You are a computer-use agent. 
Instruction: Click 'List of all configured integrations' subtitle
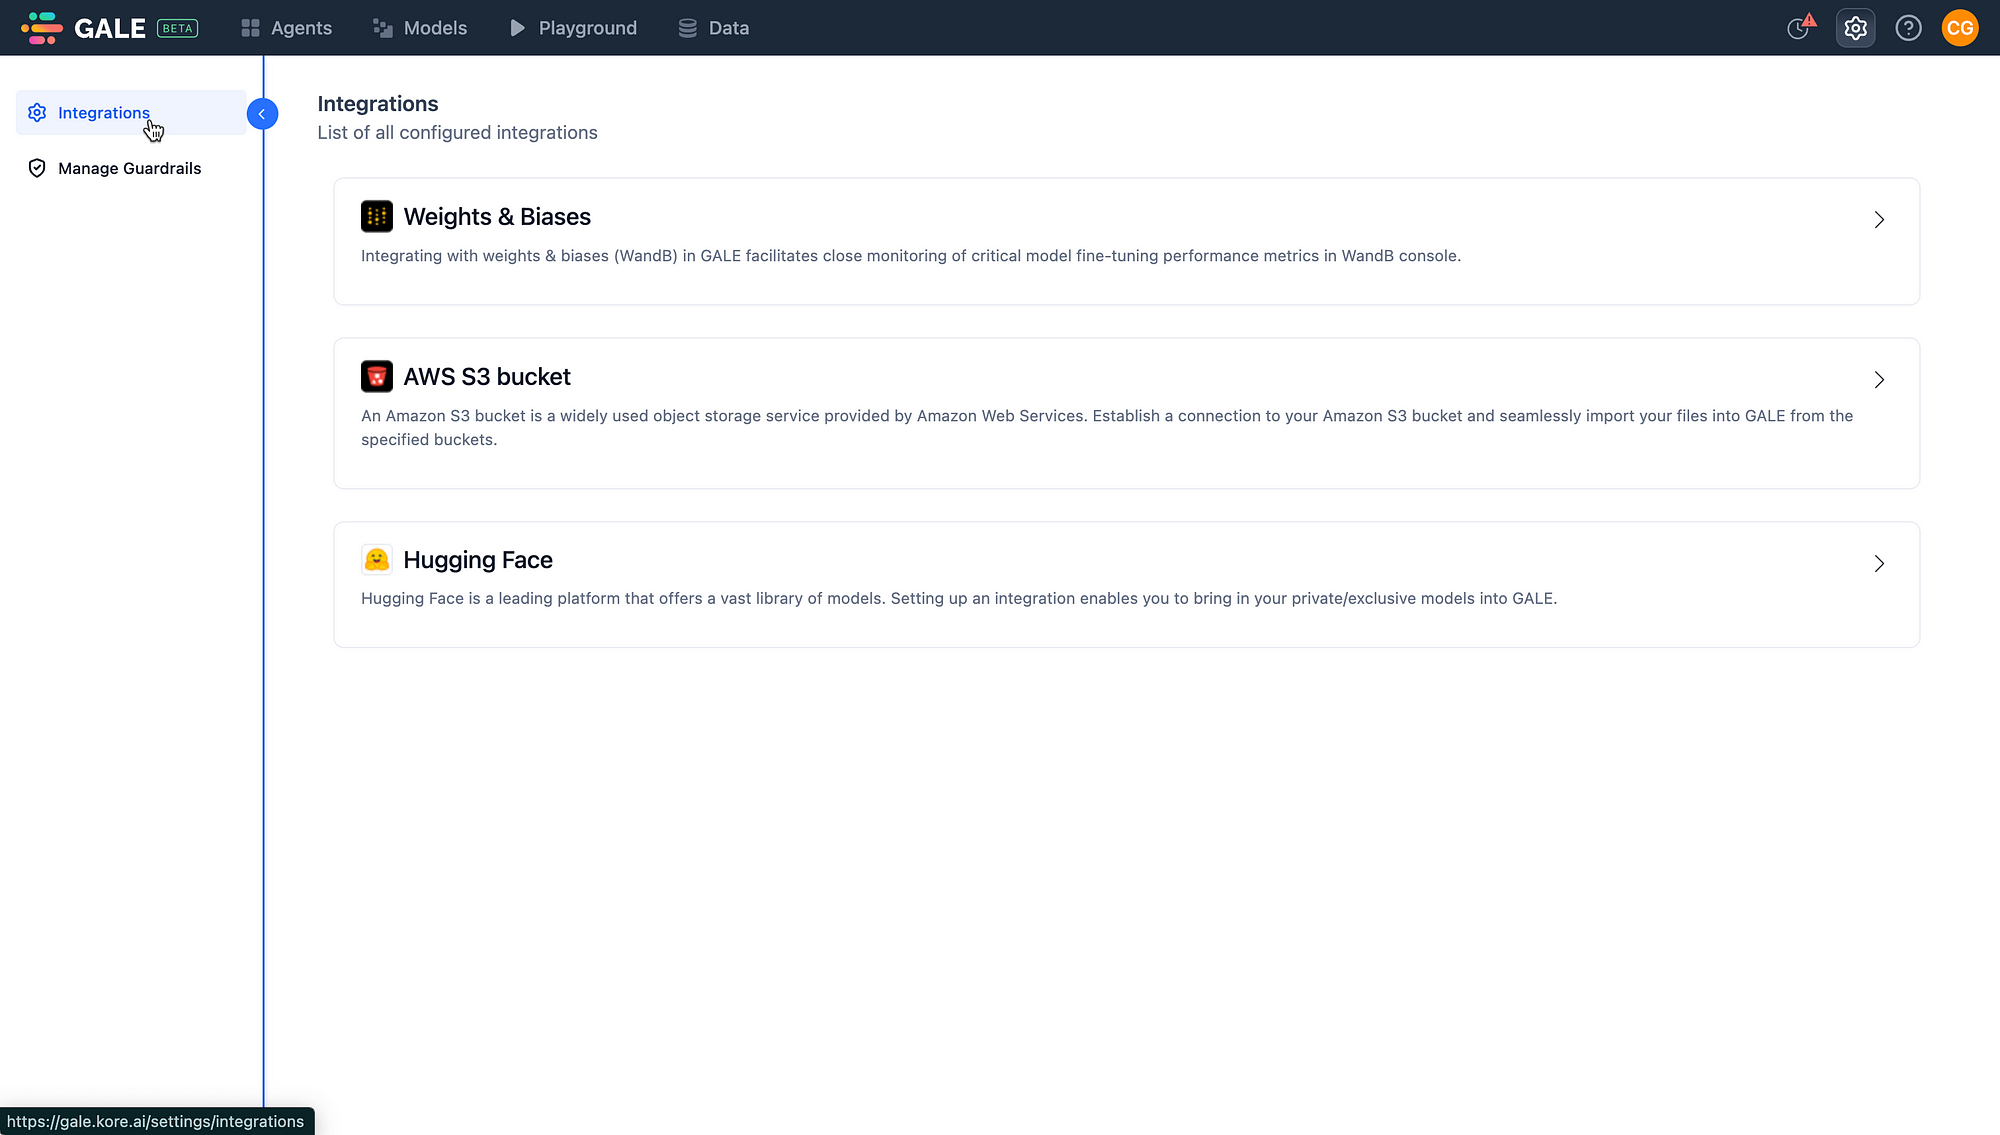click(x=457, y=133)
